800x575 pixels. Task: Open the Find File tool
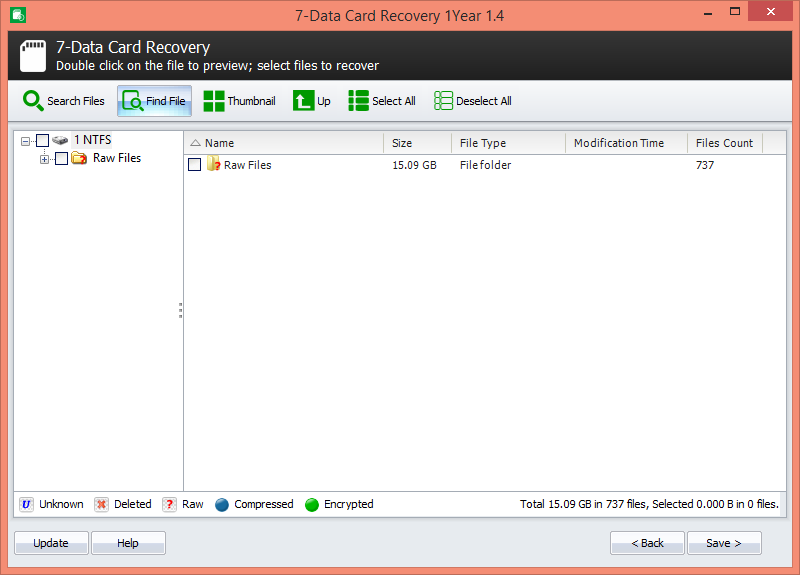tap(155, 101)
